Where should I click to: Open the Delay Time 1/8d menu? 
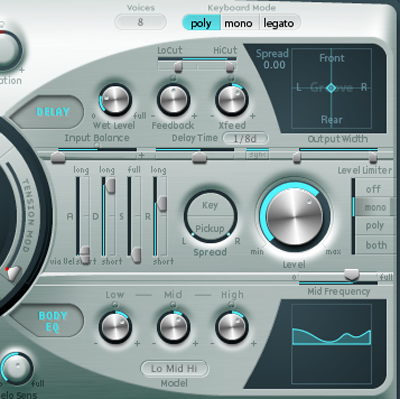(x=245, y=138)
